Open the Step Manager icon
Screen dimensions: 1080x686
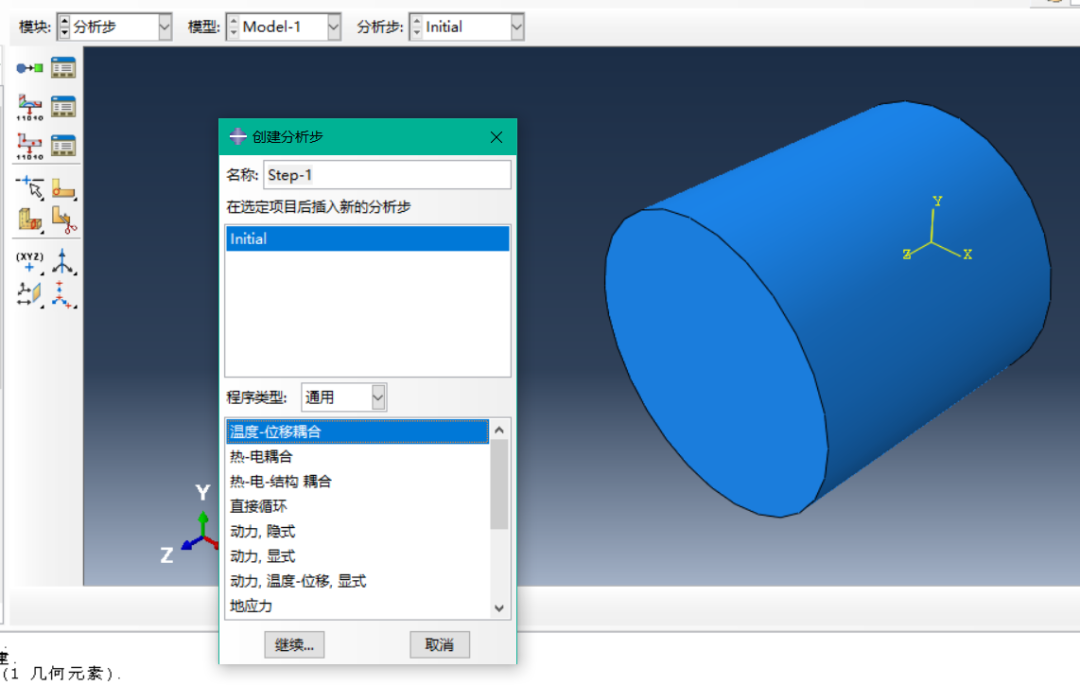(x=64, y=68)
